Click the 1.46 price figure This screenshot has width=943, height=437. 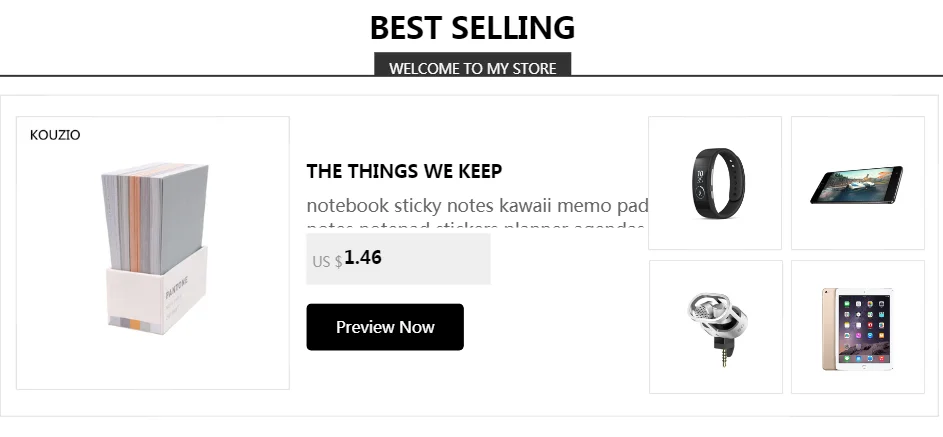pos(363,258)
